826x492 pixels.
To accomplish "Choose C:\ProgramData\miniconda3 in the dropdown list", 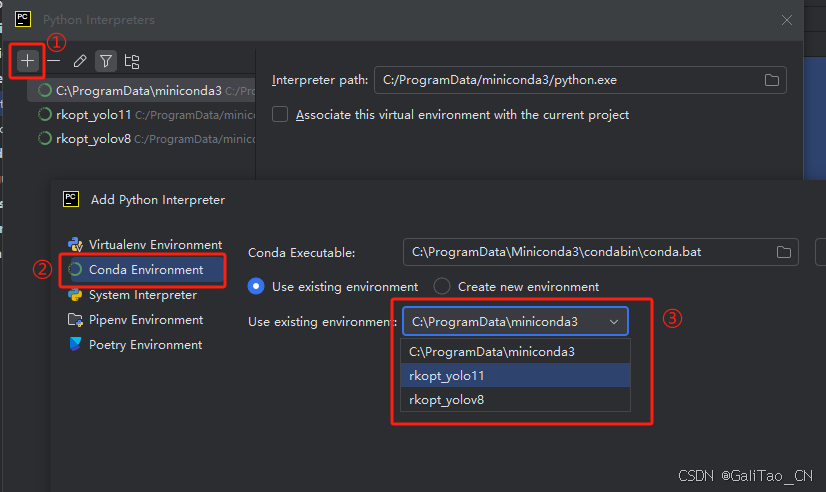I will point(515,351).
